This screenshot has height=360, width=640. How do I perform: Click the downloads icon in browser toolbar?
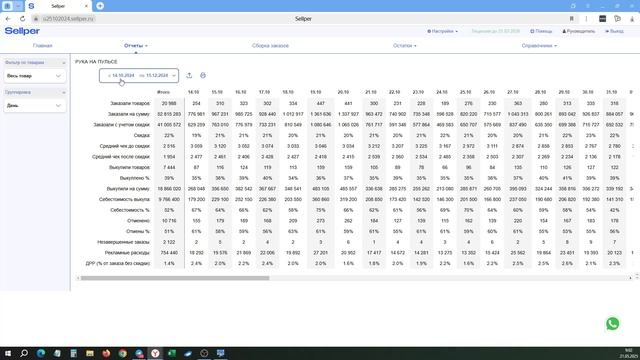point(632,19)
